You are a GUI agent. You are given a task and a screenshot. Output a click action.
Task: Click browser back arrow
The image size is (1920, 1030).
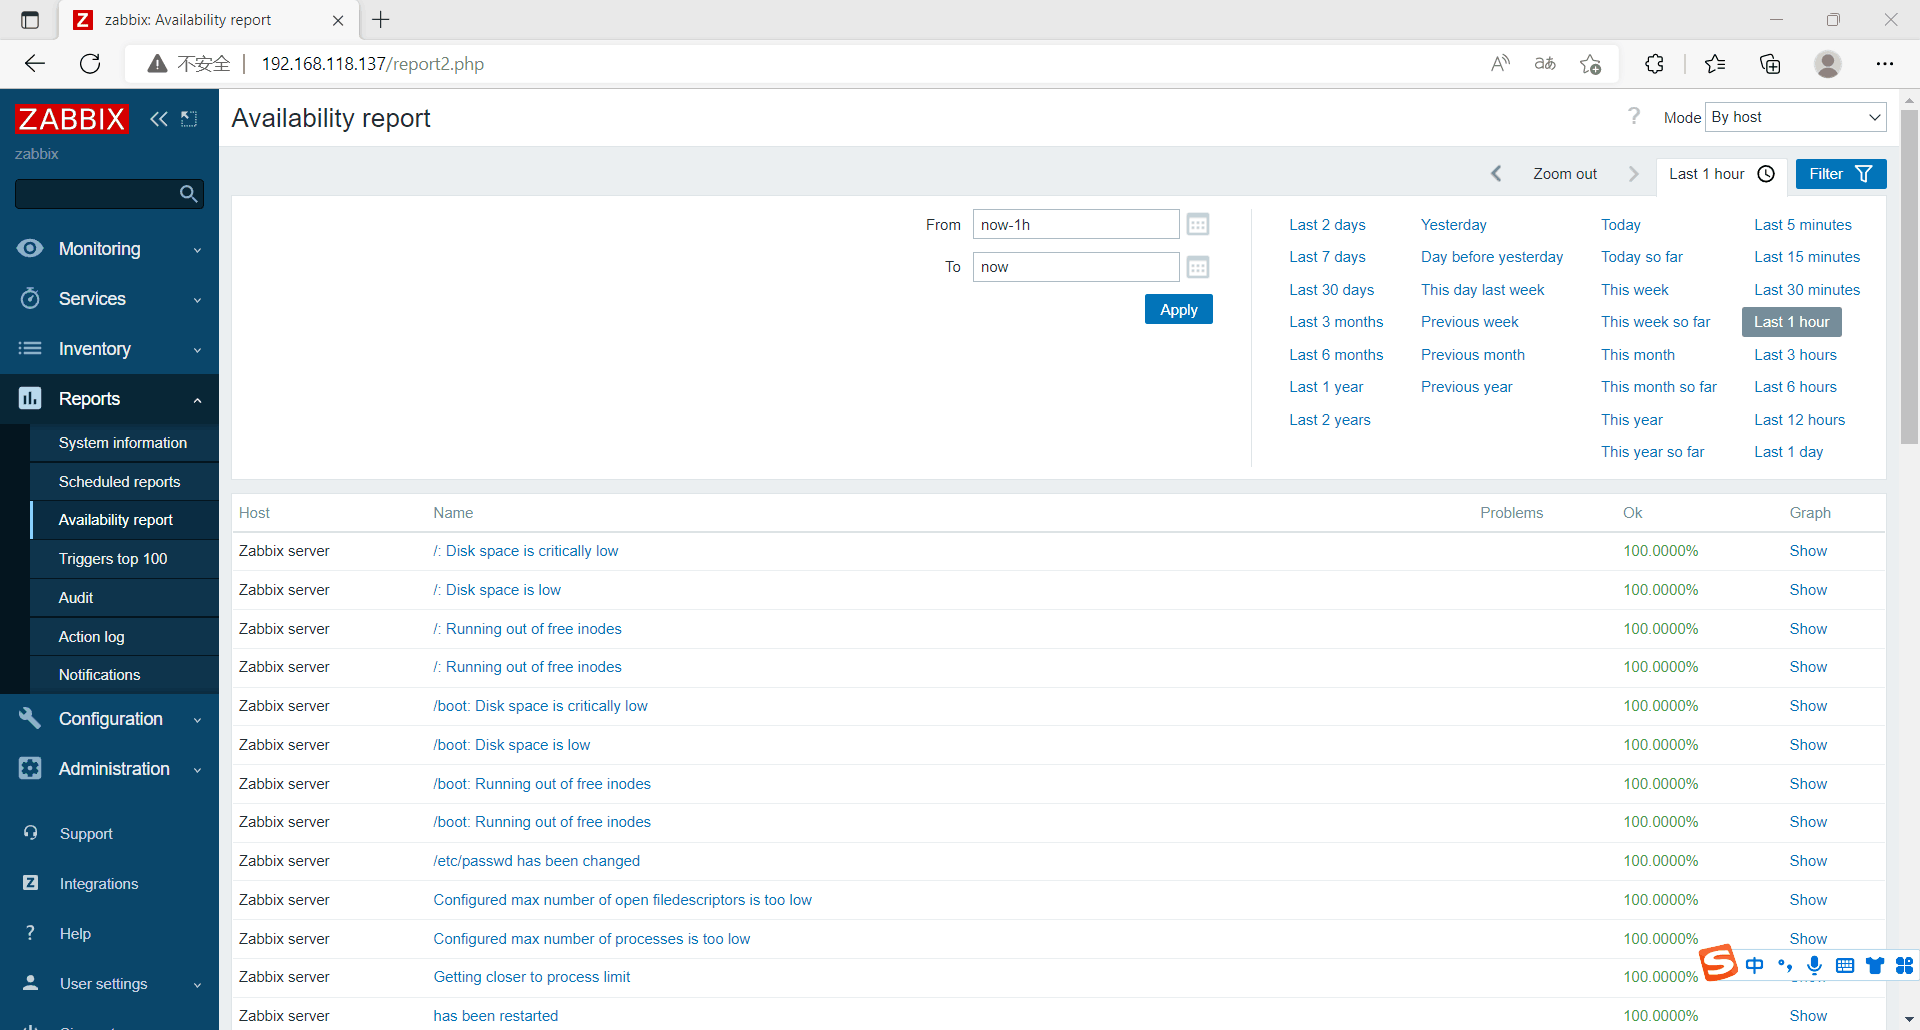tap(35, 64)
